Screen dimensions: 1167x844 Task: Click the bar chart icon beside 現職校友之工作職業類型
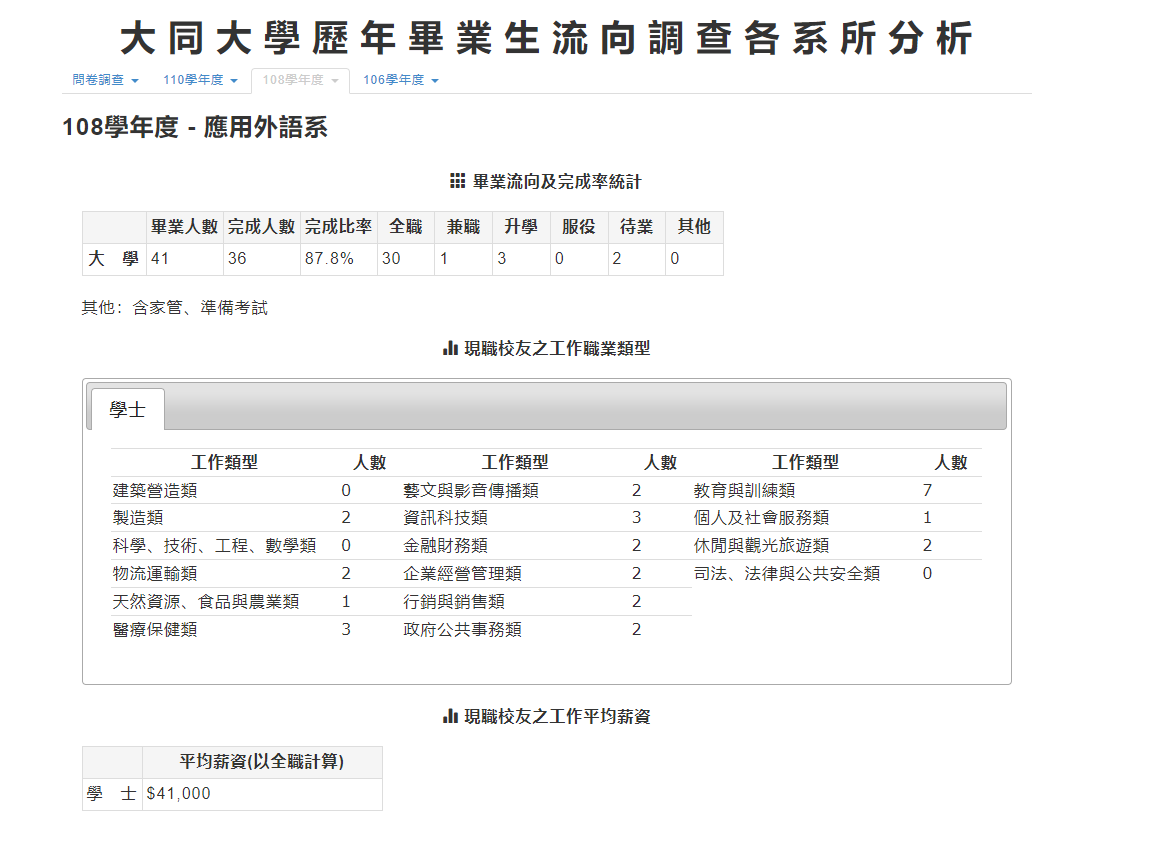450,348
